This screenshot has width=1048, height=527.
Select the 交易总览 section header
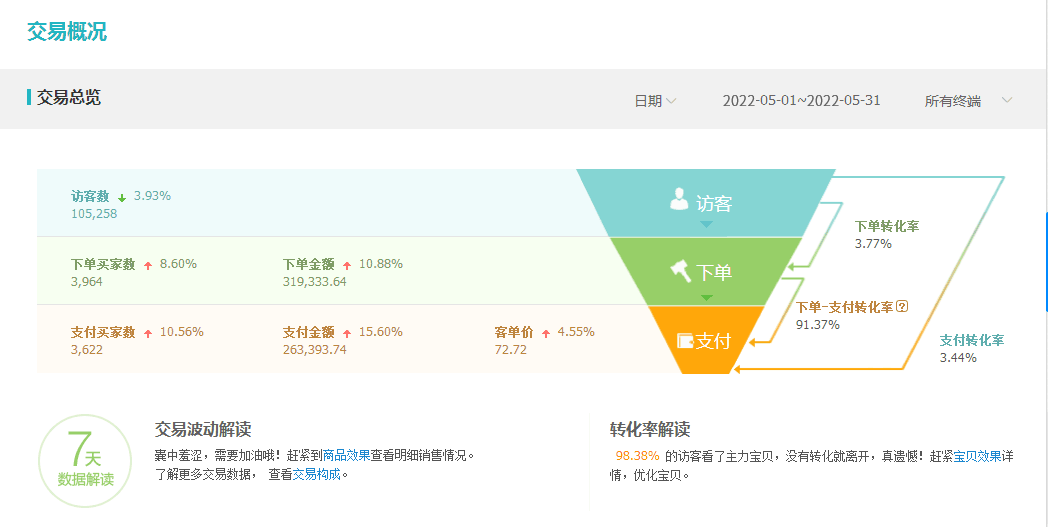coord(68,98)
